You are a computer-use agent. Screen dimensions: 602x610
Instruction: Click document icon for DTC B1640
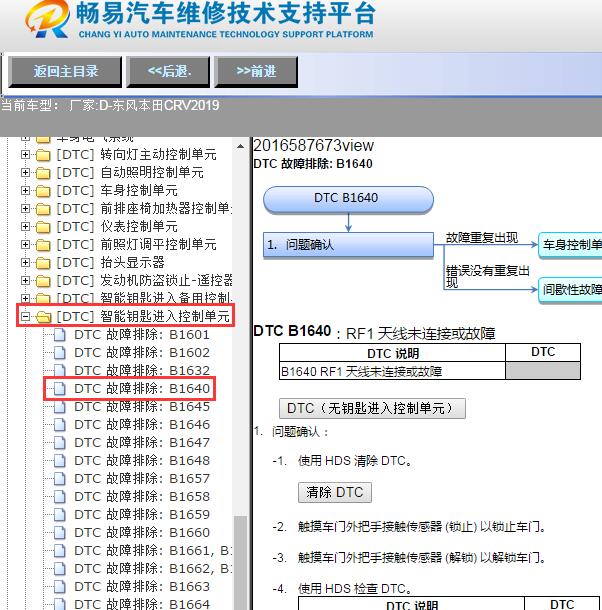(x=60, y=388)
